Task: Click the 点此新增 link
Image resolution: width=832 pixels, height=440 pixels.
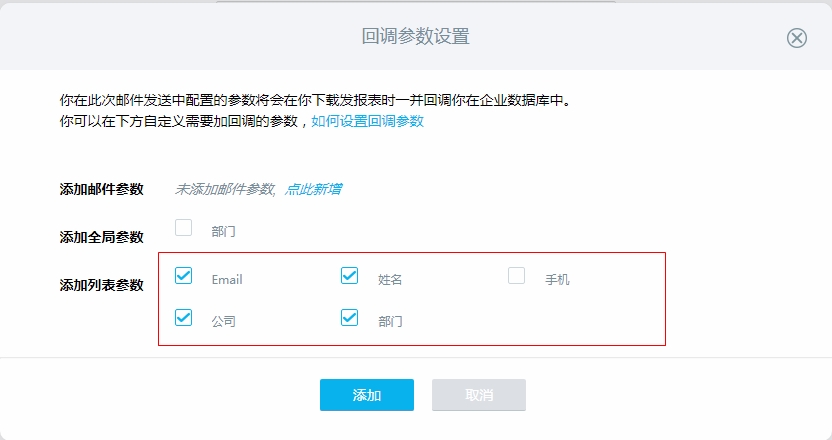Action: tap(313, 189)
